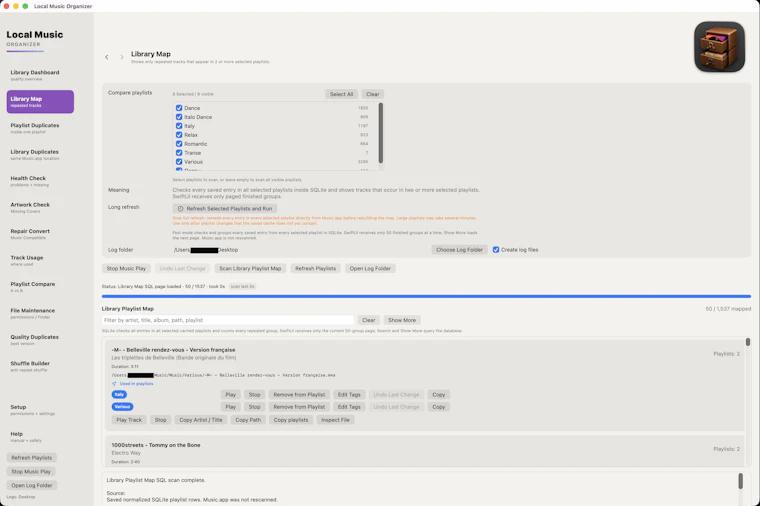Image resolution: width=760 pixels, height=506 pixels.
Task: Navigate back with the left chevron
Action: pos(107,57)
